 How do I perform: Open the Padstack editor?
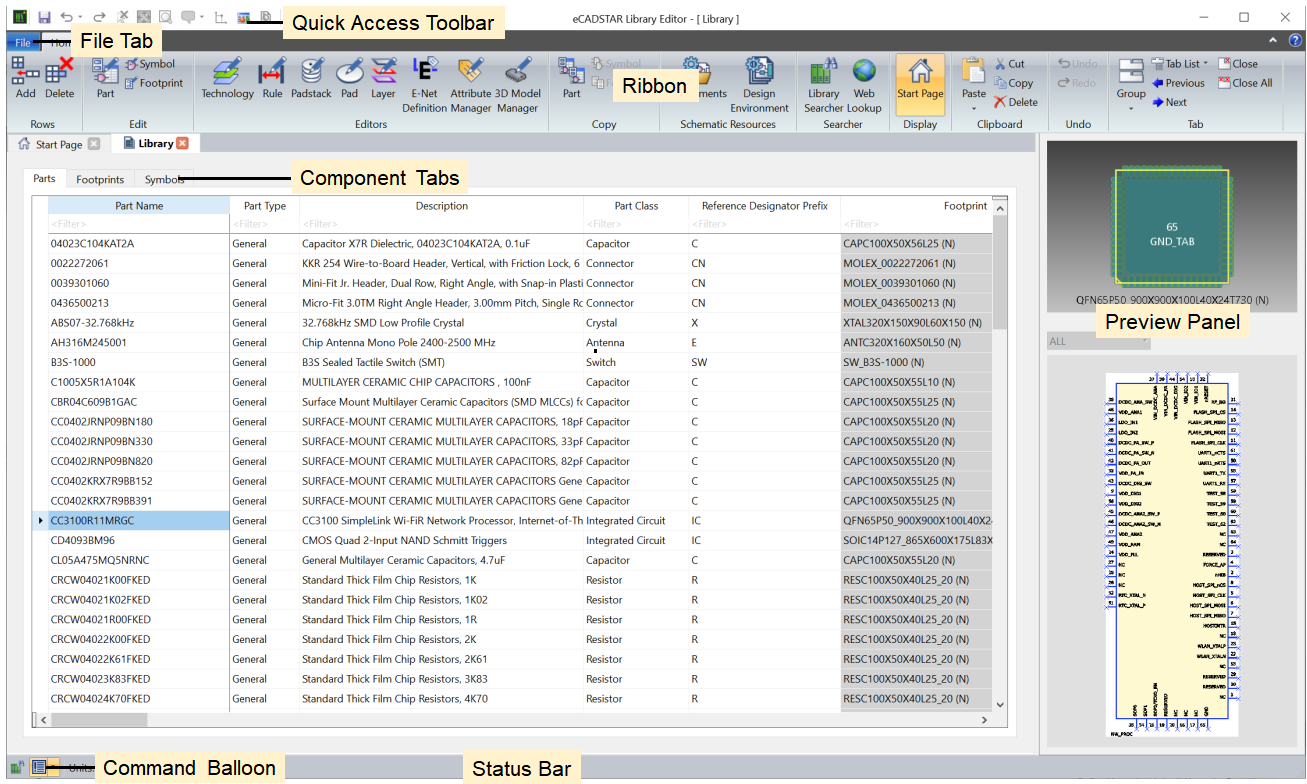pos(311,80)
